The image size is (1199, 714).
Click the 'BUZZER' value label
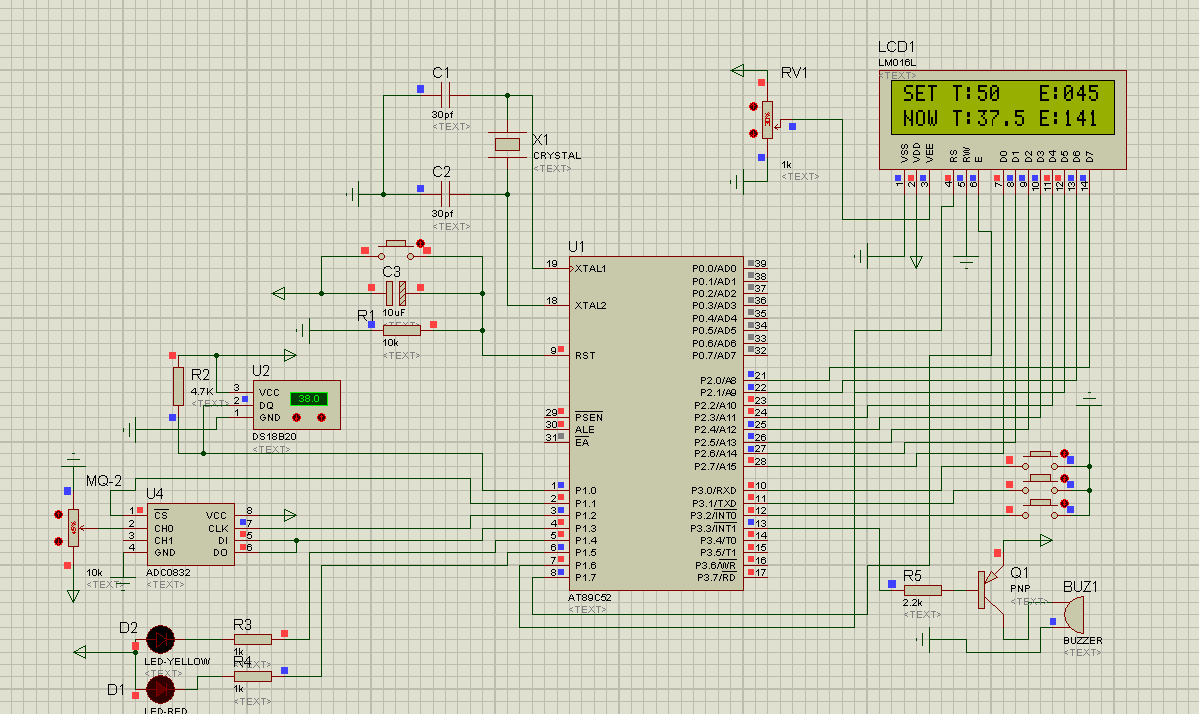(x=1083, y=641)
